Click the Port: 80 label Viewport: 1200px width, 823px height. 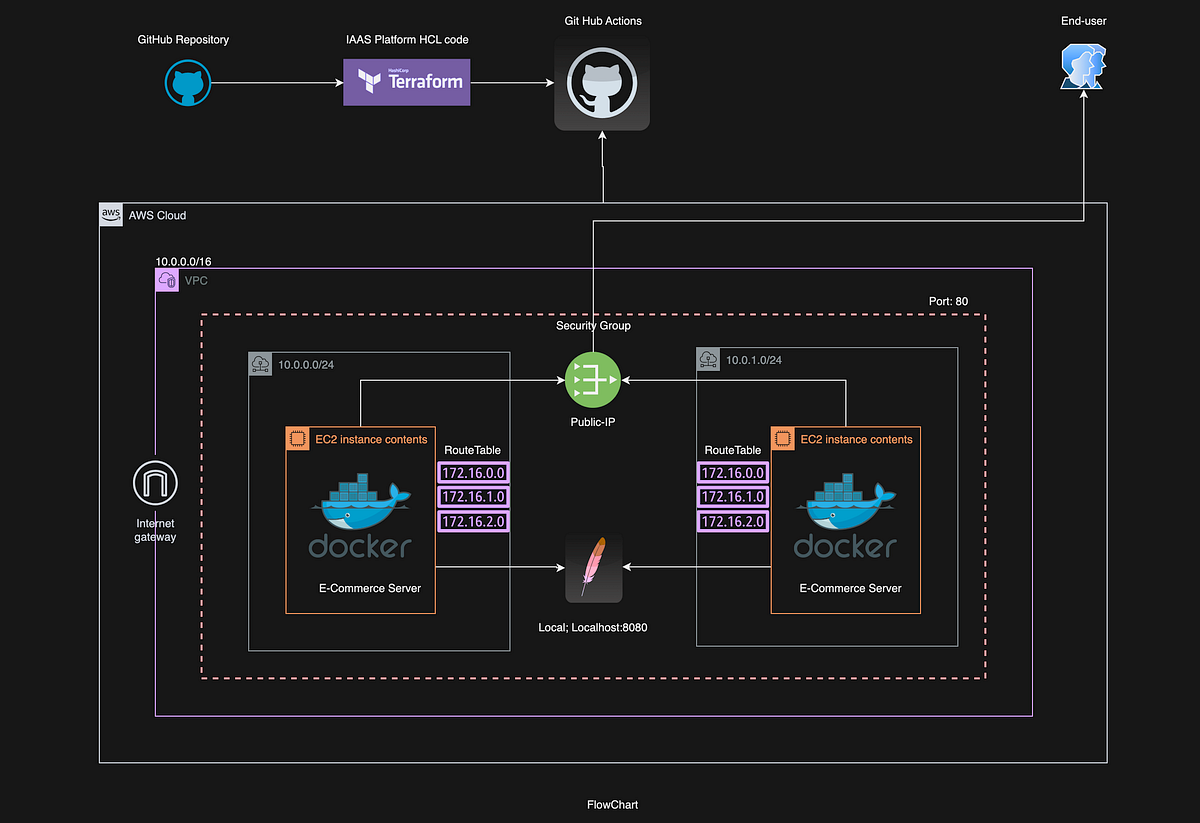pyautogui.click(x=947, y=300)
